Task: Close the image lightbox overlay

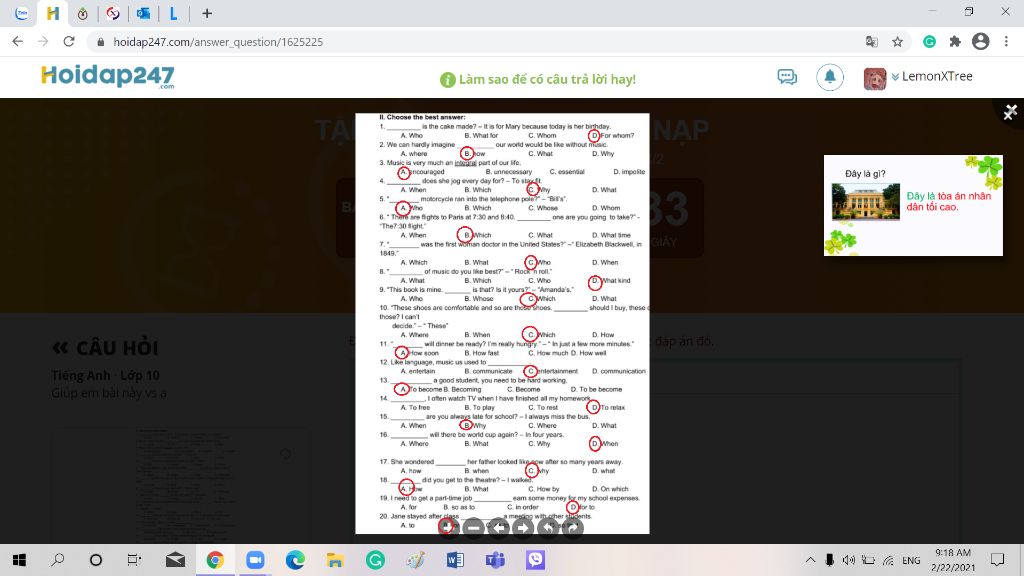Action: [1010, 112]
